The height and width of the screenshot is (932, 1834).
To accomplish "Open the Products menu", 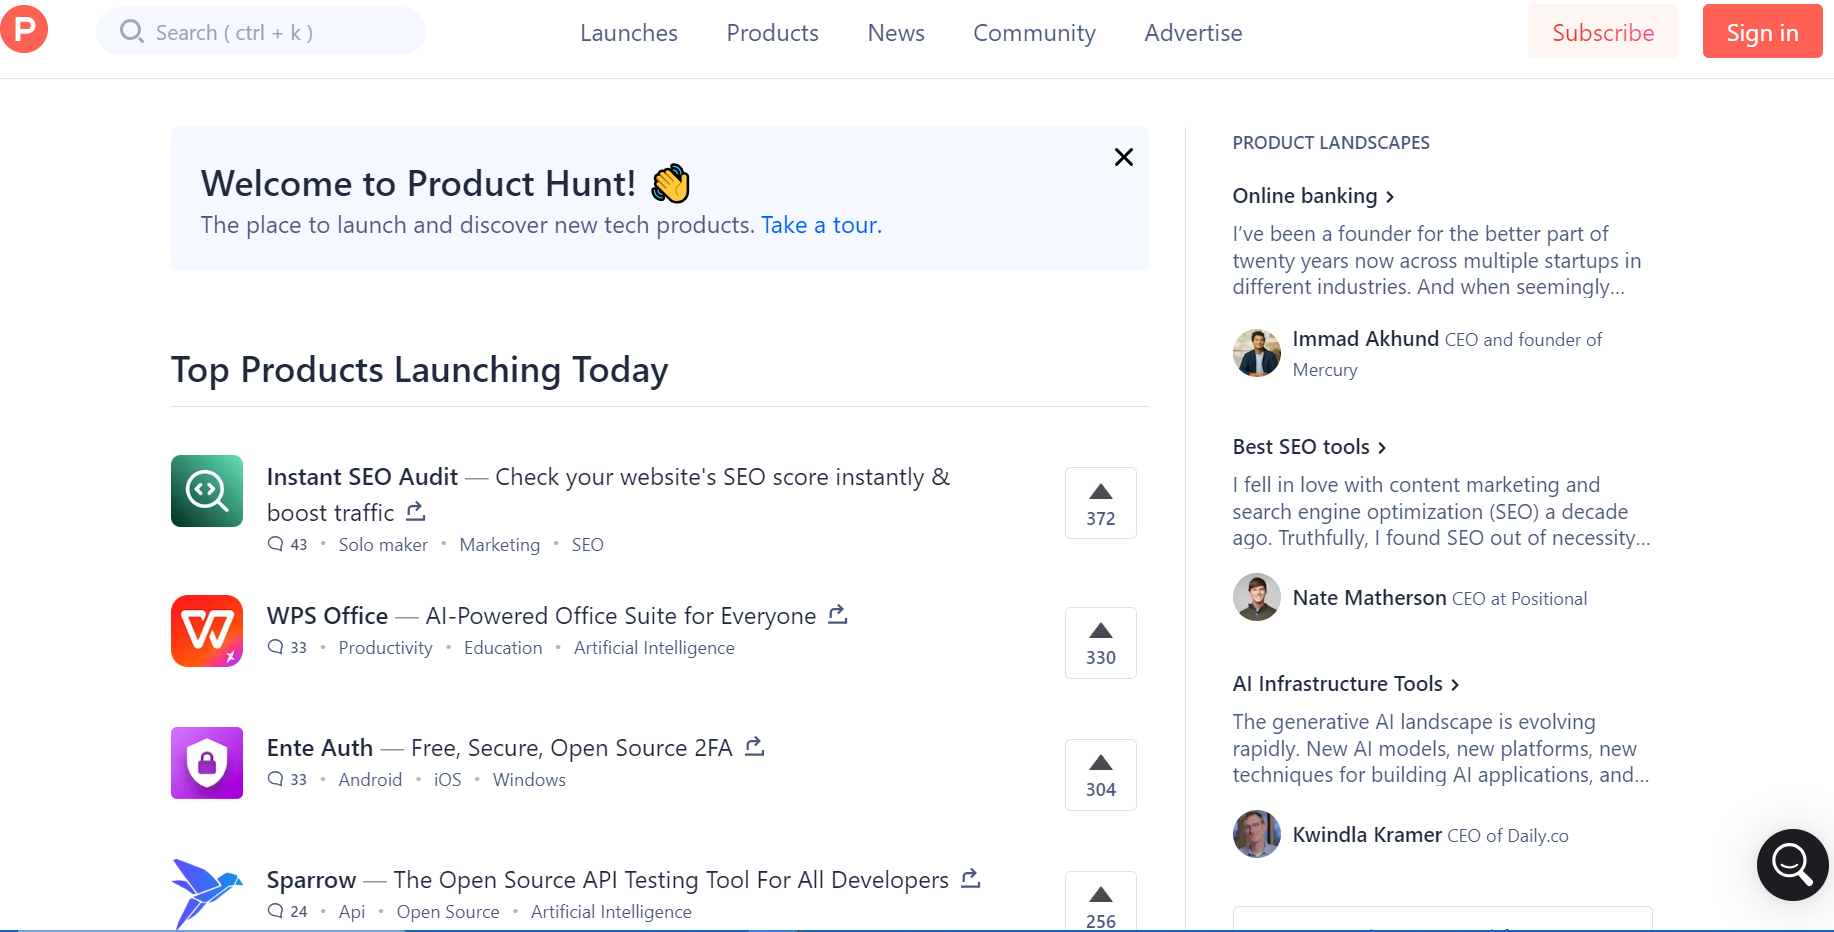I will [773, 33].
